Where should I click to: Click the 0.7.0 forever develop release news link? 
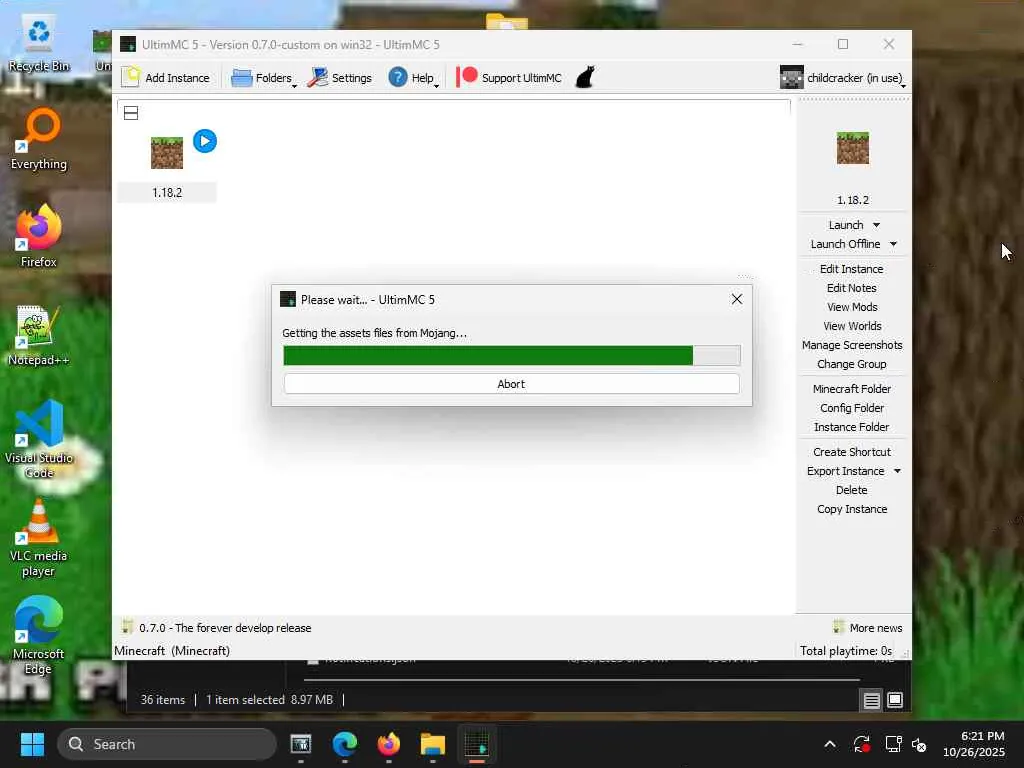click(x=225, y=628)
